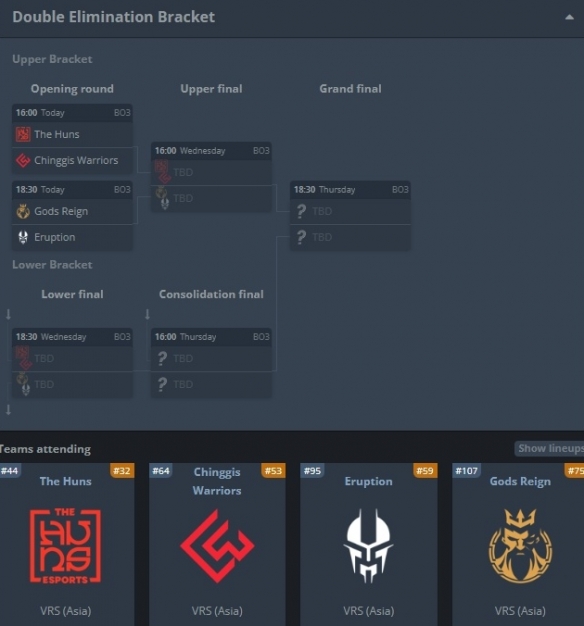Click the #53 badge on Chinggis Warriors
The width and height of the screenshot is (584, 626).
(x=273, y=471)
